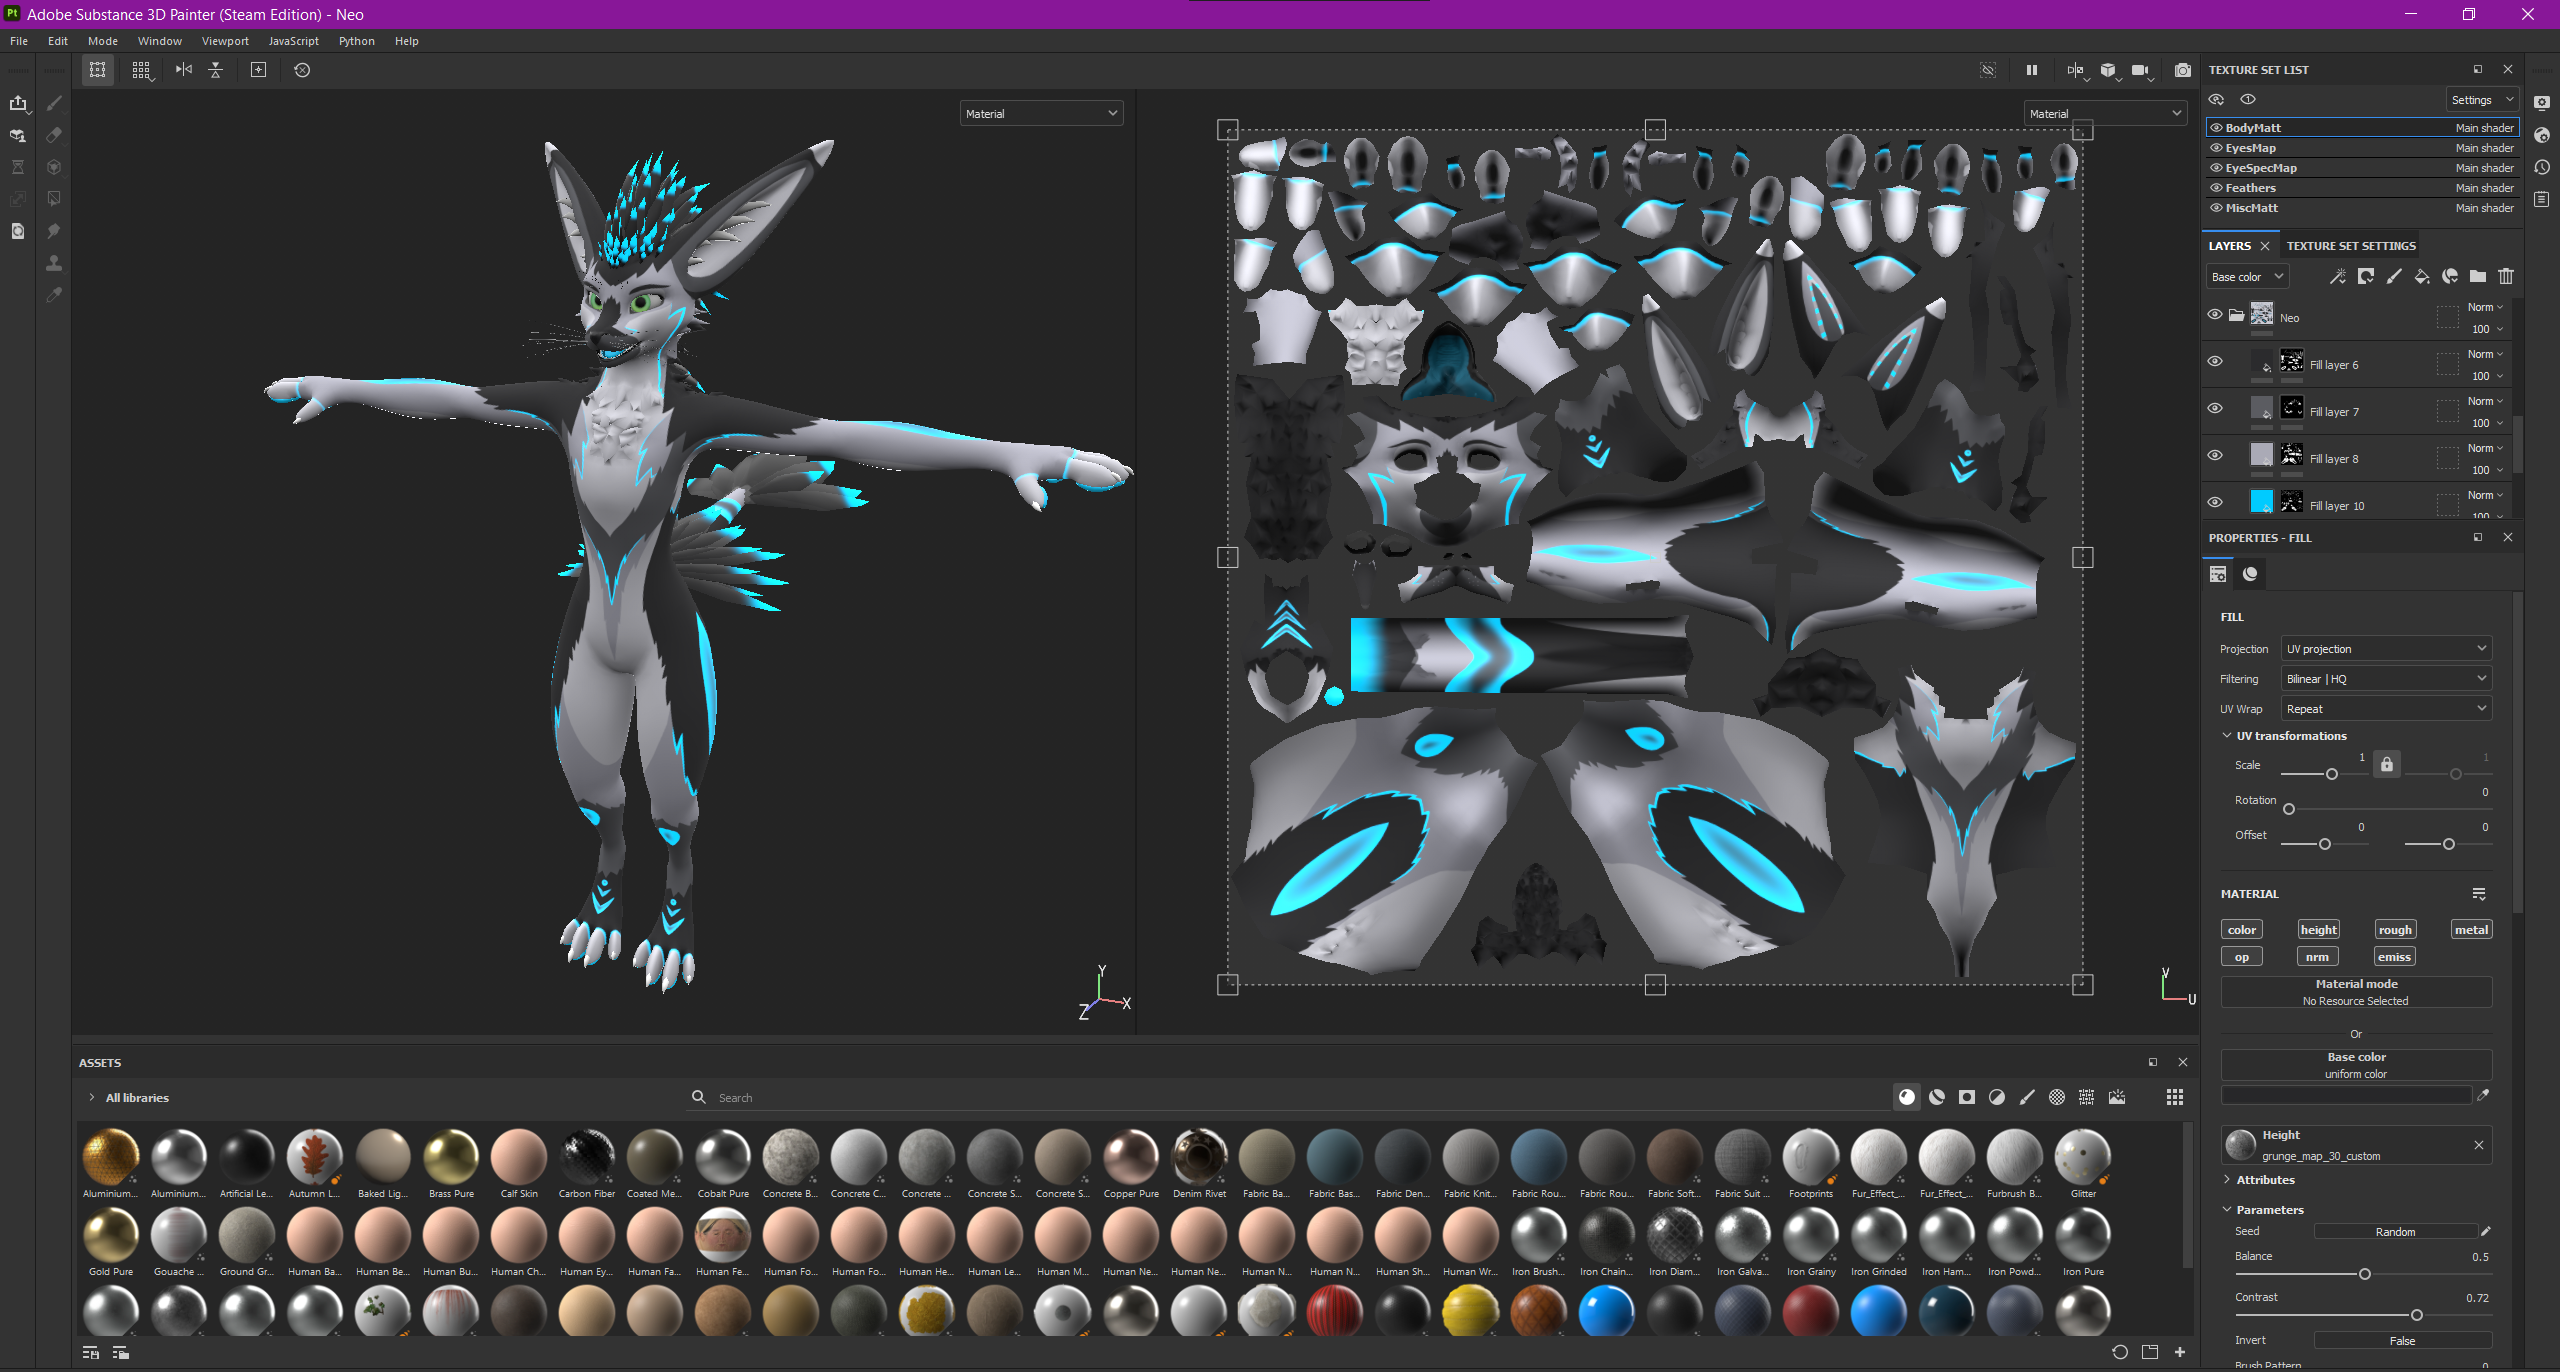Click the add effect magic wand icon

(x=2337, y=277)
